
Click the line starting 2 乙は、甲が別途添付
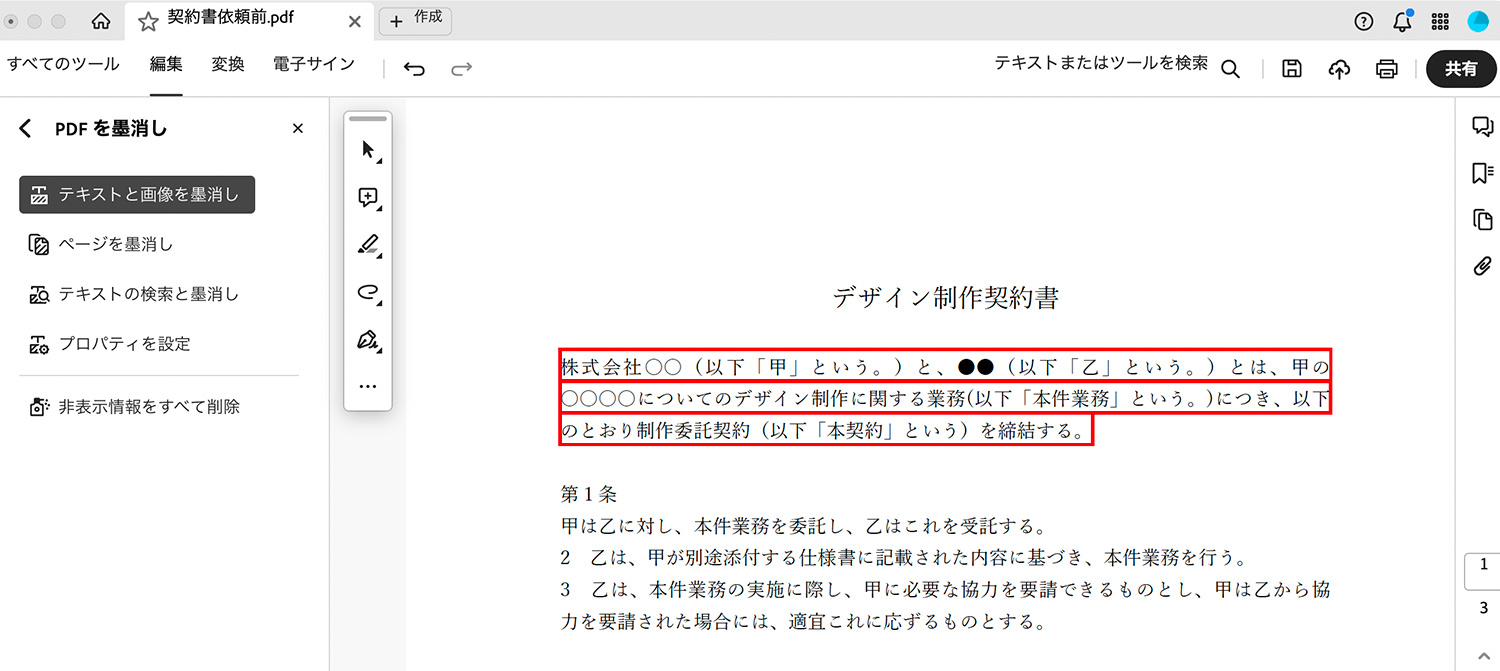click(904, 558)
